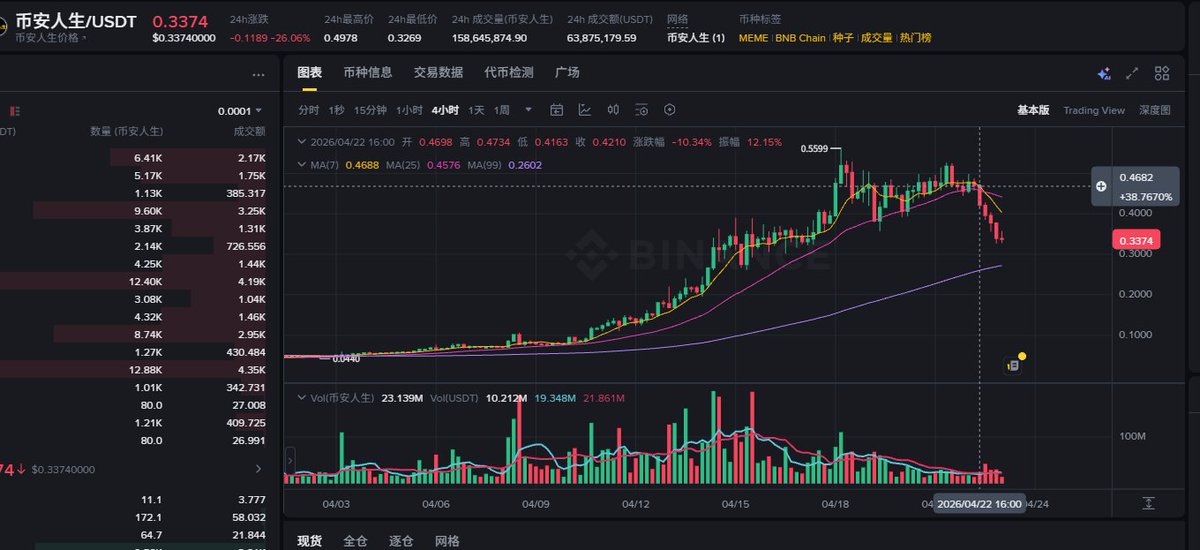The image size is (1200, 550).
Task: Change the candlestick chart style icon
Action: pos(613,110)
